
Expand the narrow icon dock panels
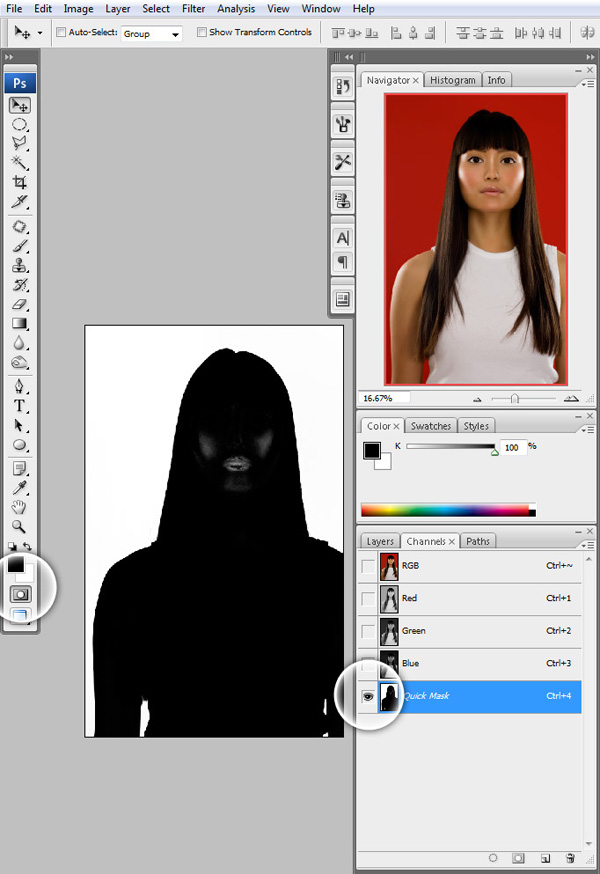[349, 57]
